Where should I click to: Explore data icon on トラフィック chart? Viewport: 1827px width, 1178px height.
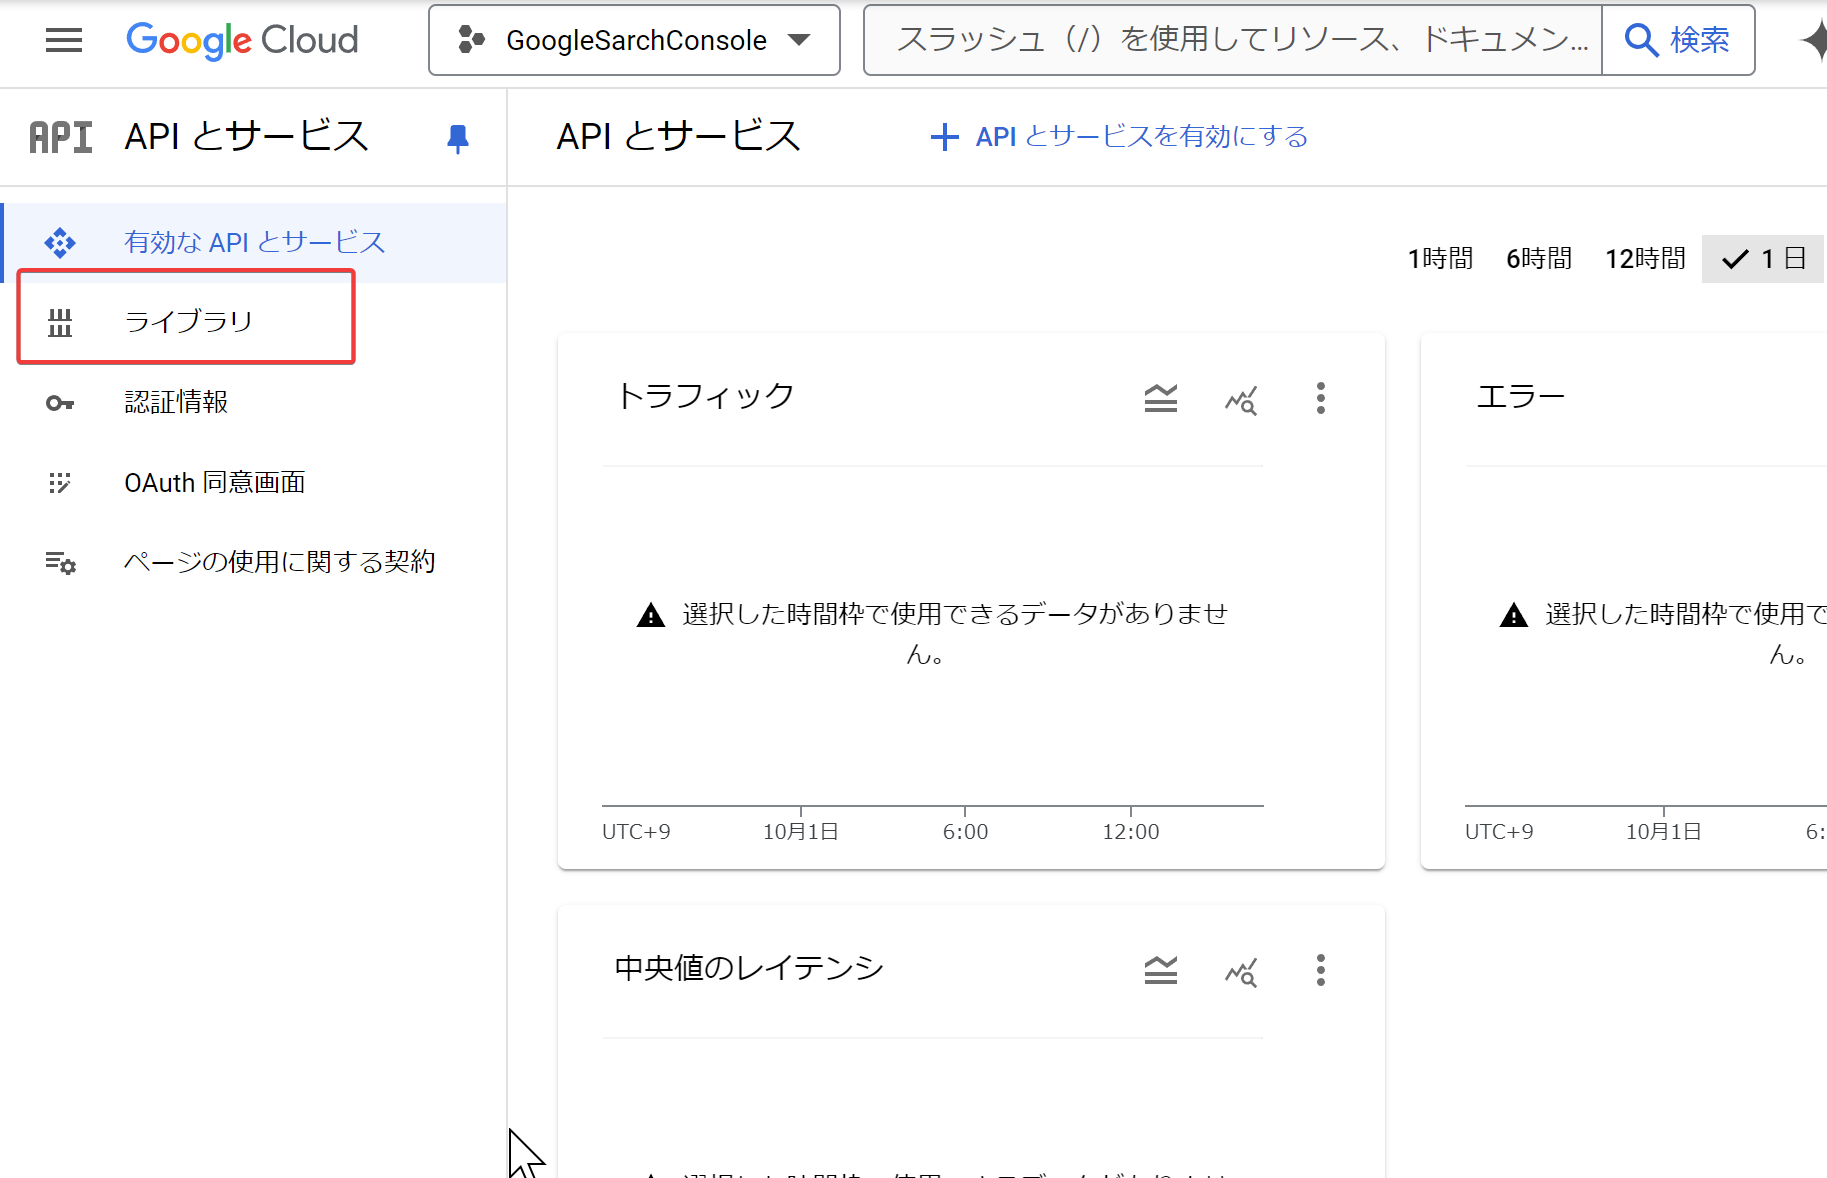1241,399
